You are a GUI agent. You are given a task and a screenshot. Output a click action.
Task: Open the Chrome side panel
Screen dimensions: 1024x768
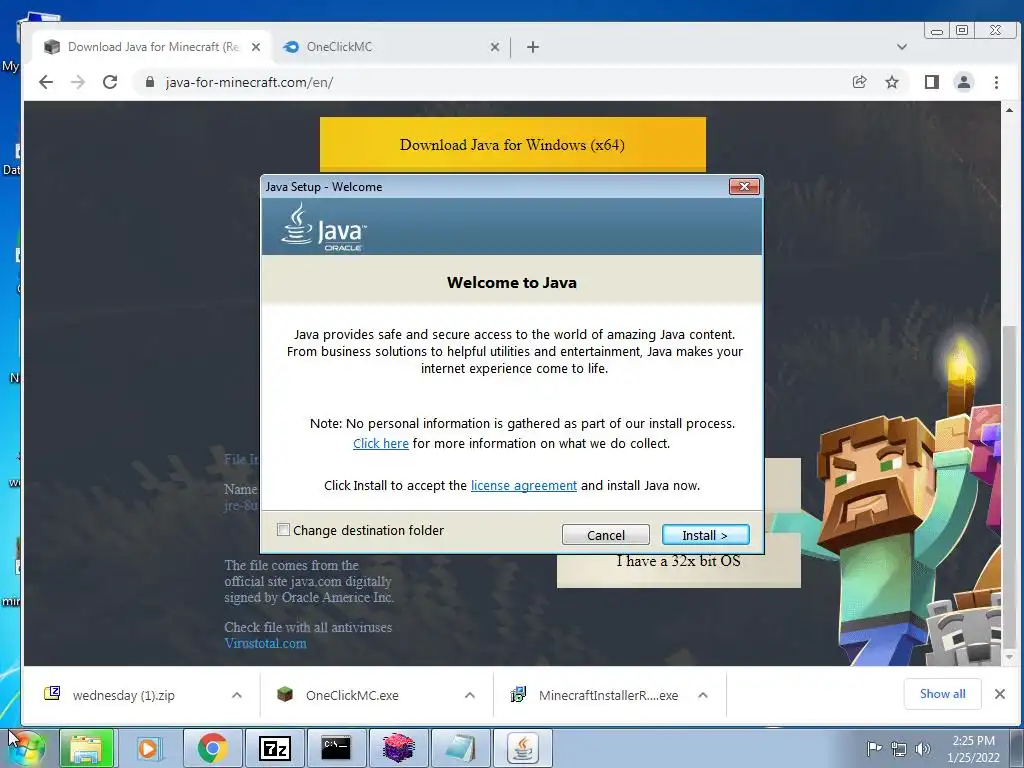[932, 82]
